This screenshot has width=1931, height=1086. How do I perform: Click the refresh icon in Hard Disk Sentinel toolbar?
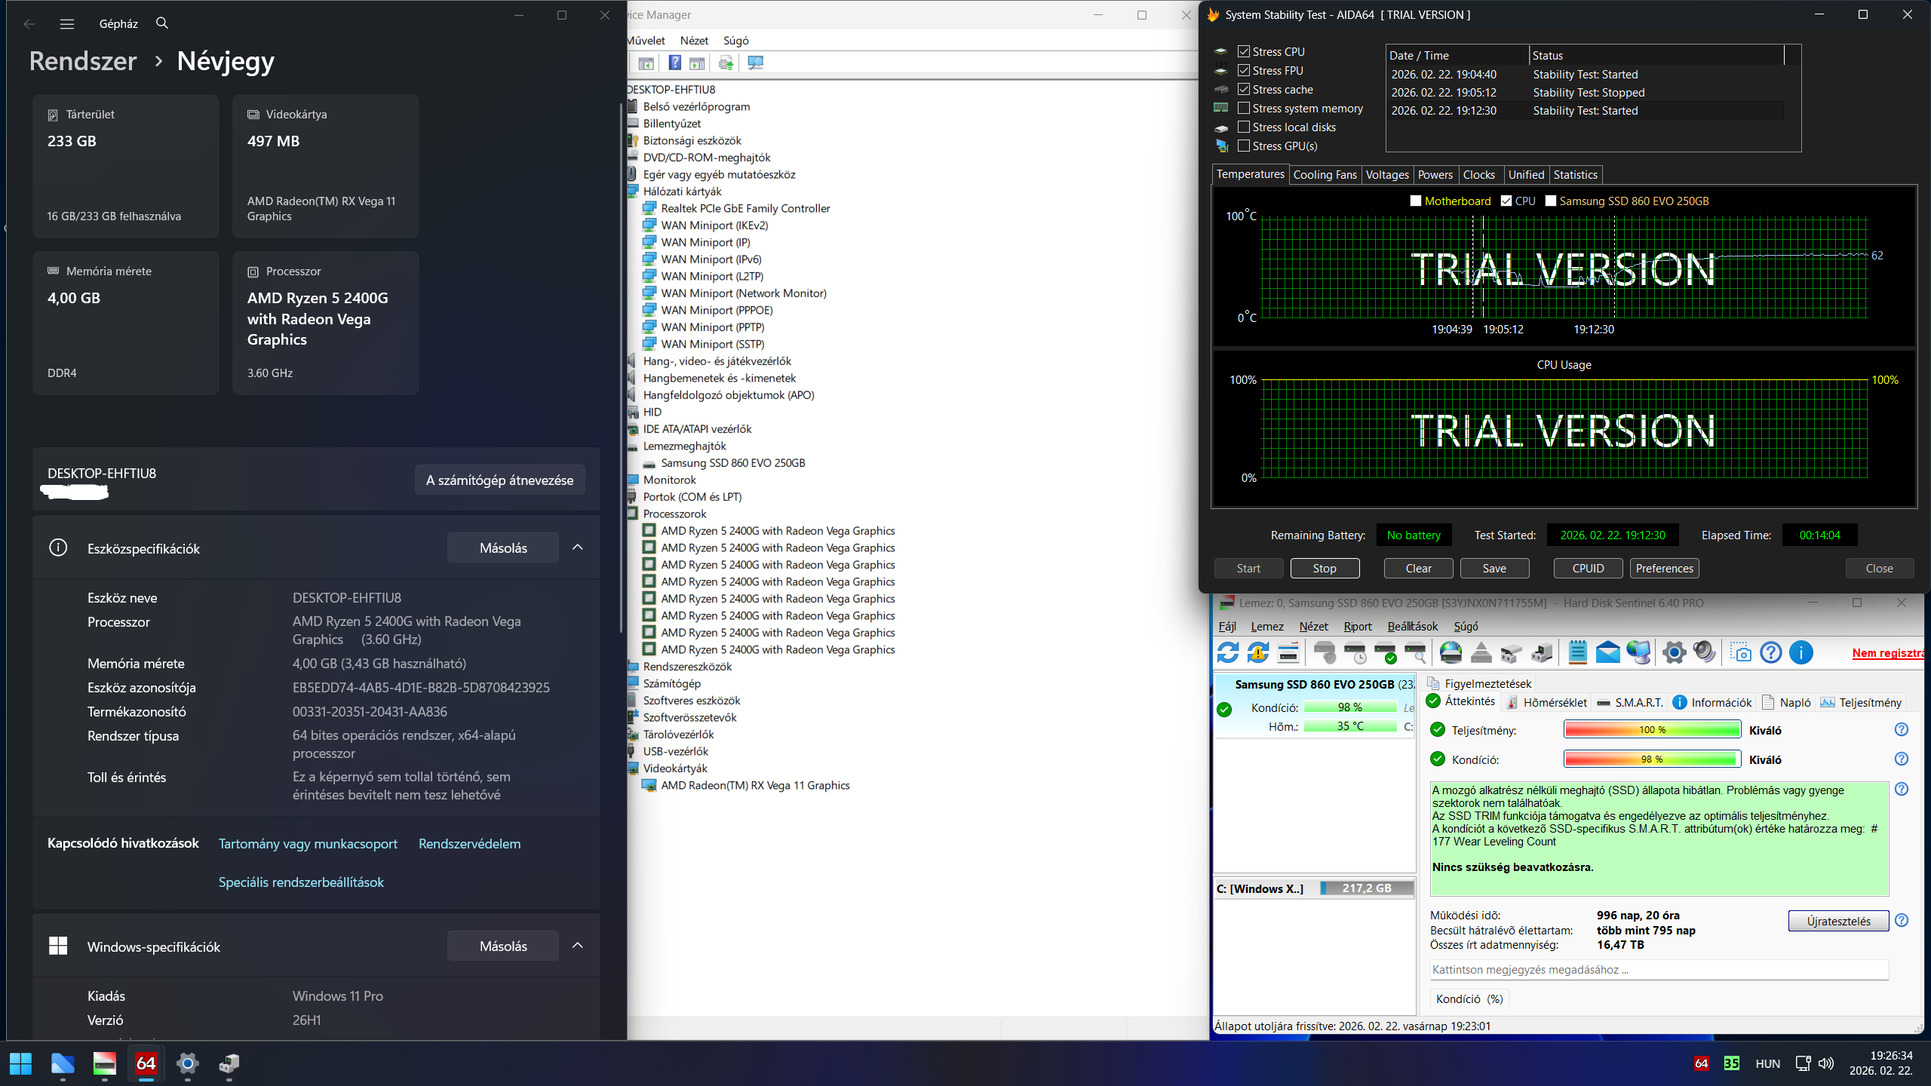(x=1228, y=653)
